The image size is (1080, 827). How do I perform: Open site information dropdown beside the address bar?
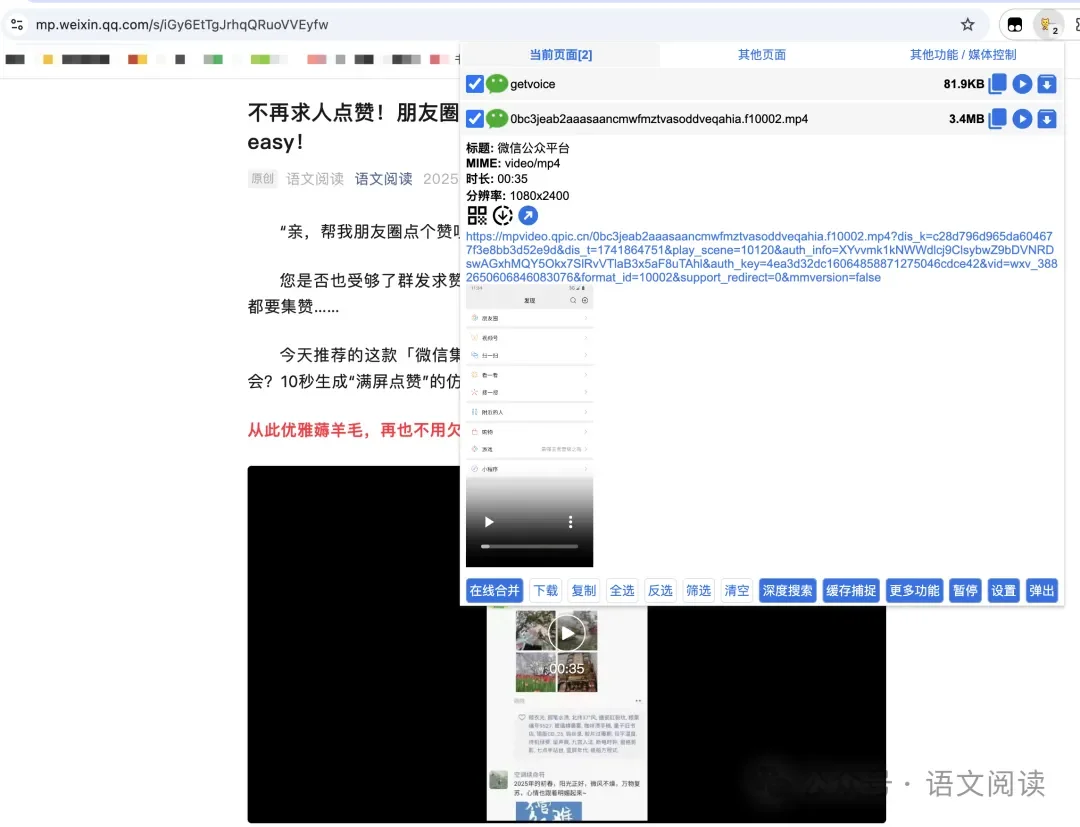(x=16, y=23)
